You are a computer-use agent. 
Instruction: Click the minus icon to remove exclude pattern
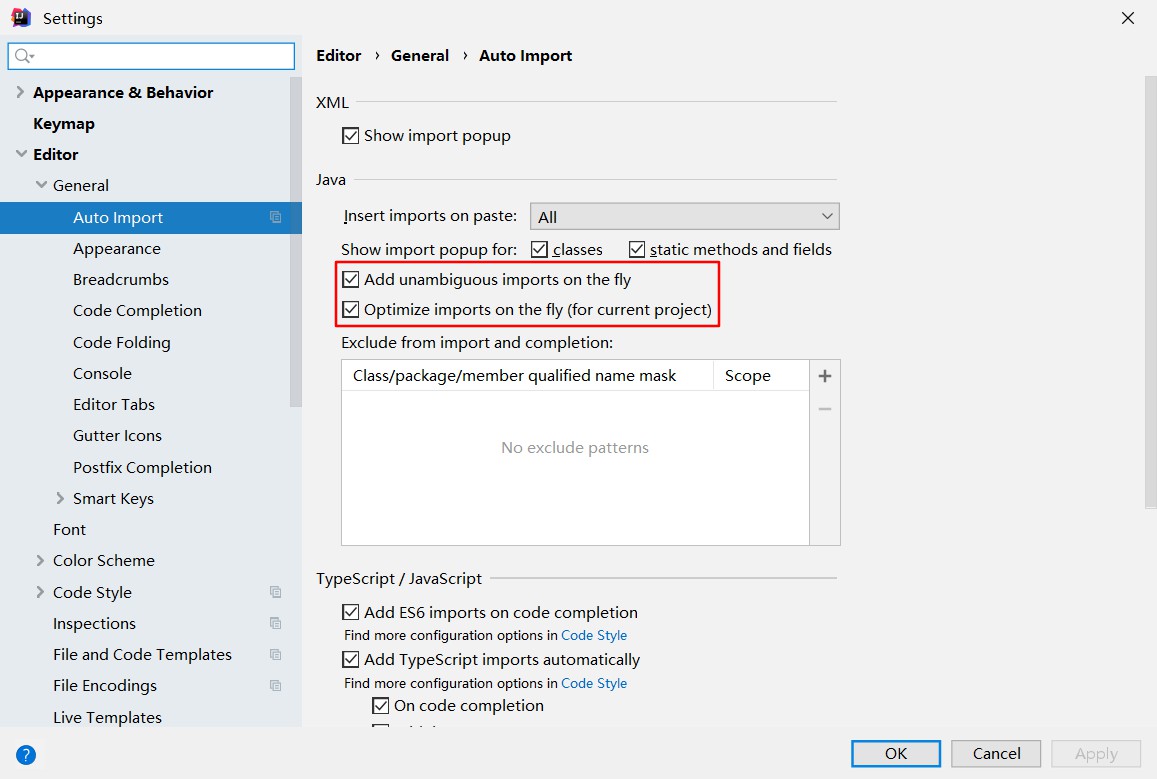[825, 409]
